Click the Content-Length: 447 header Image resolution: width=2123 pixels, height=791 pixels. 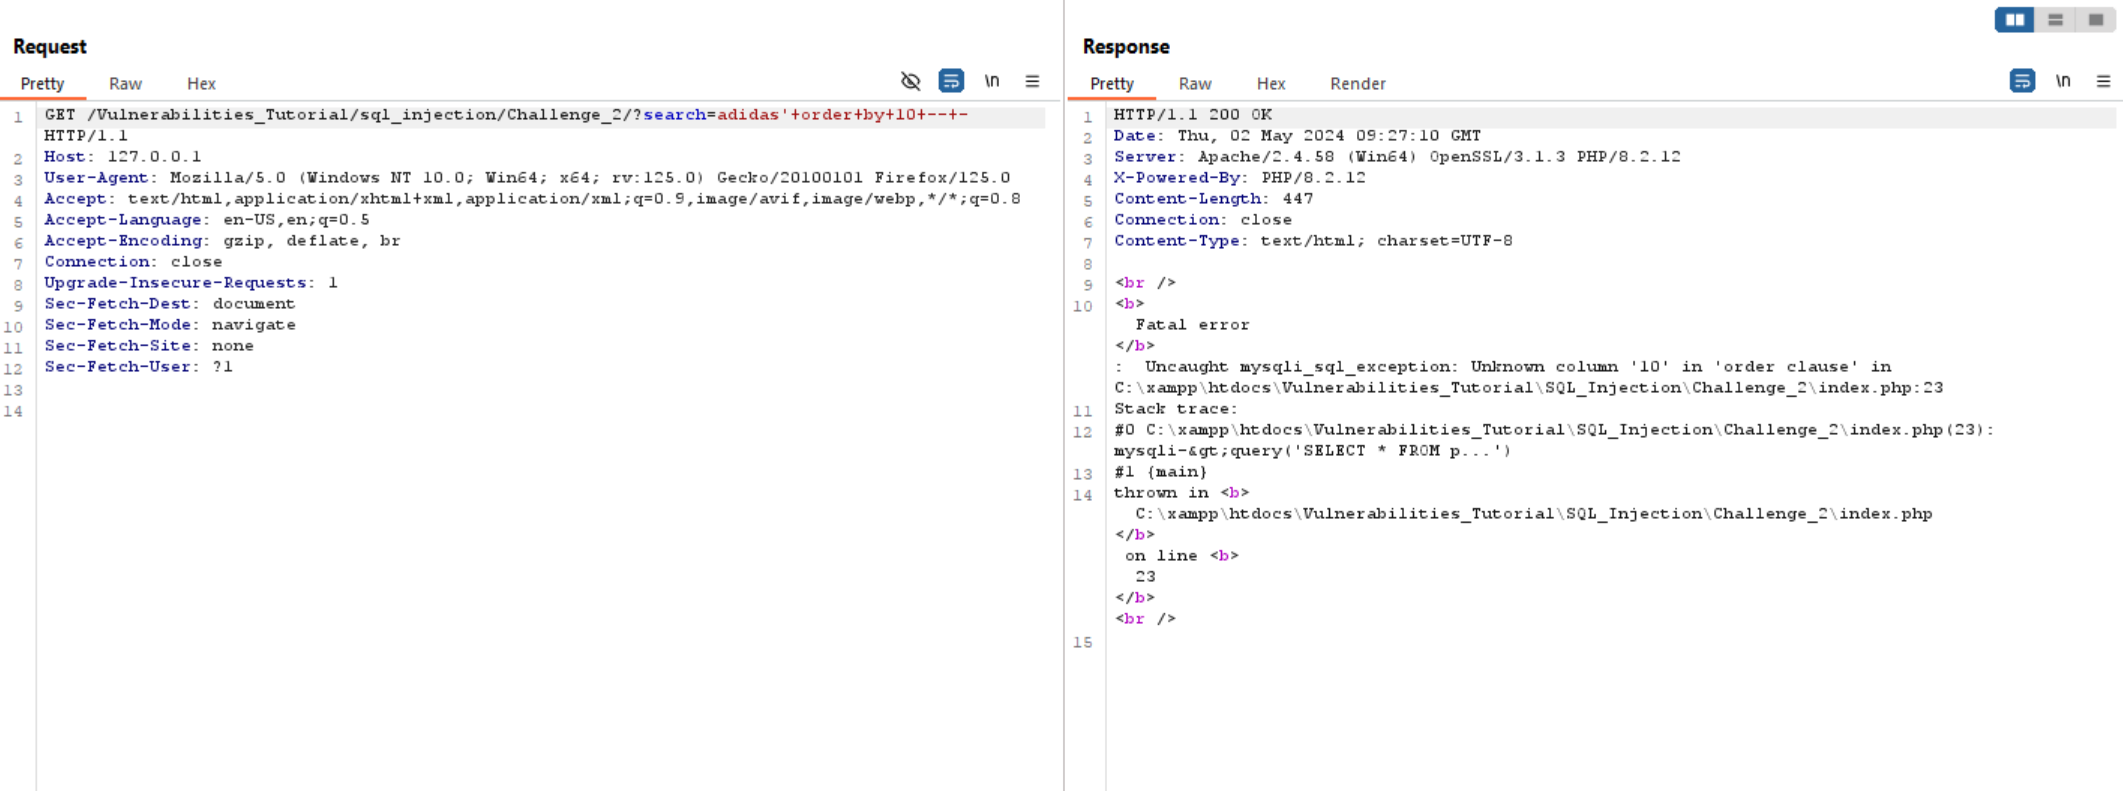(x=1214, y=199)
